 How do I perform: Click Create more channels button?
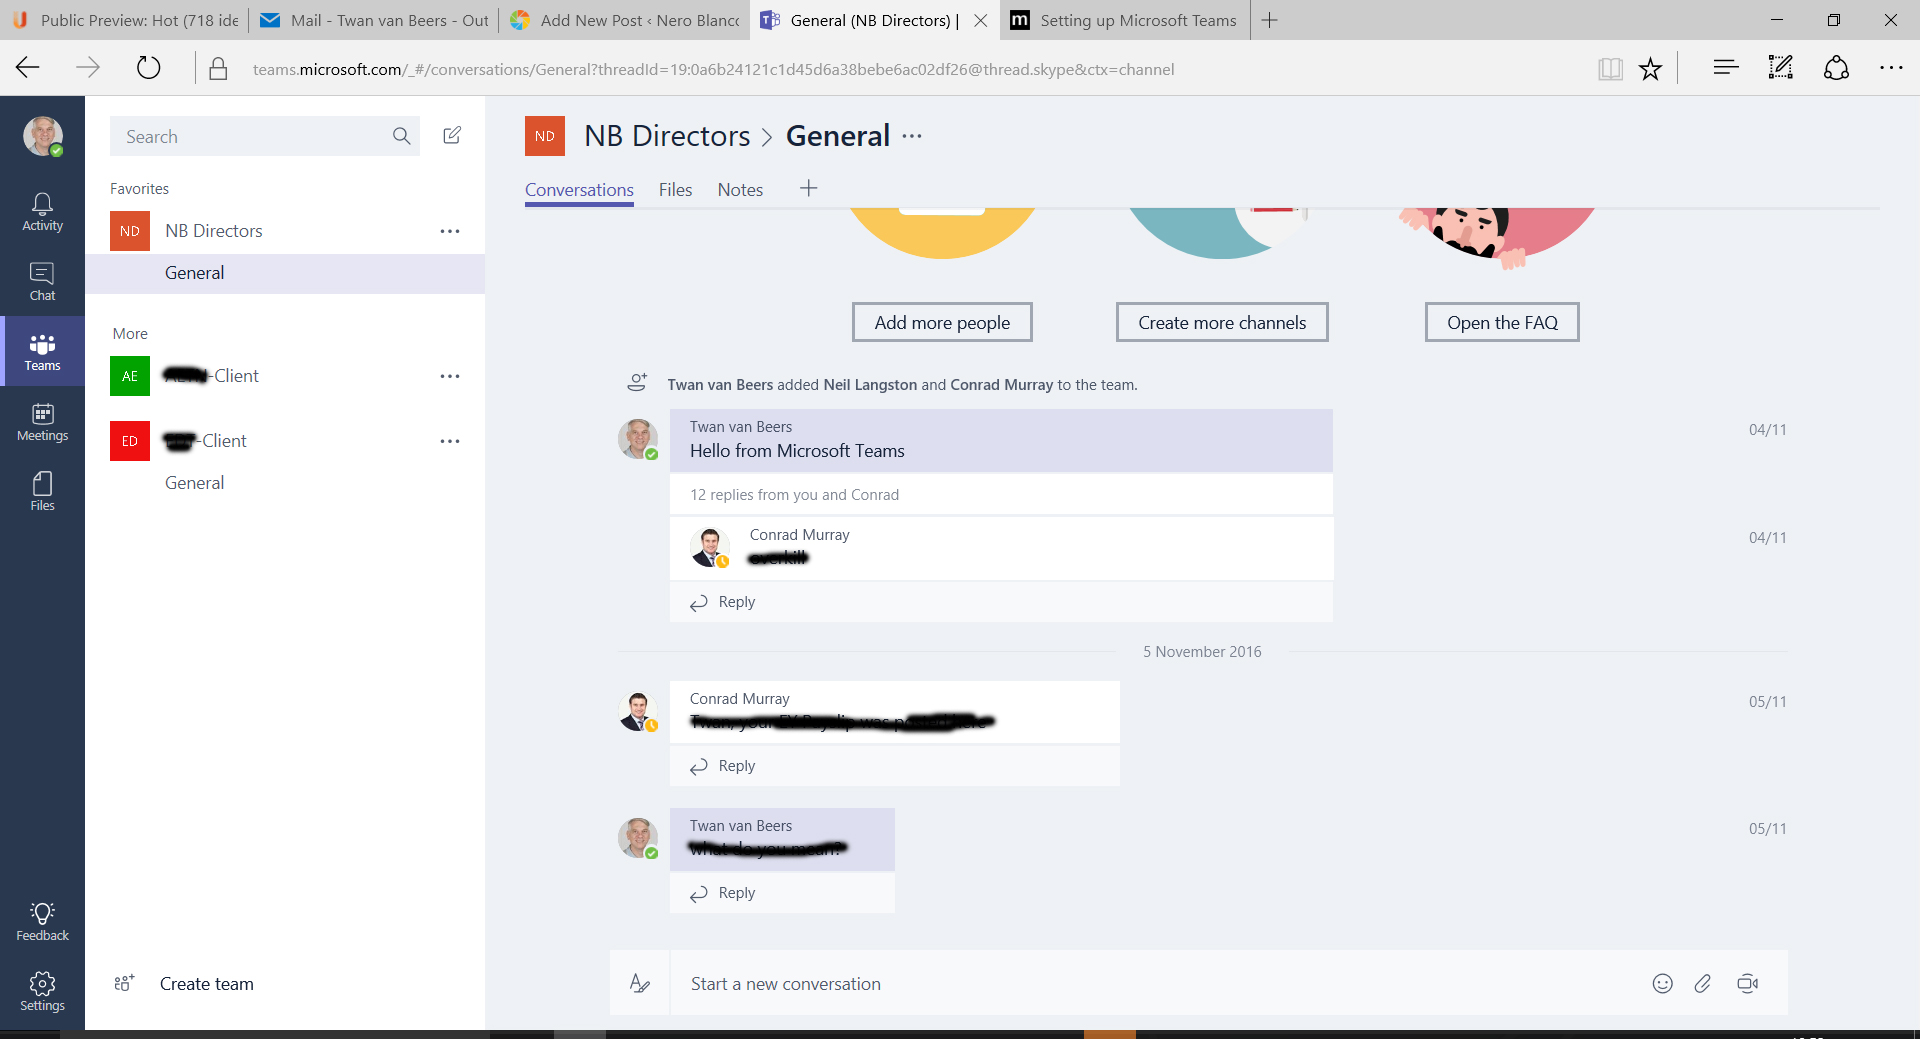(1222, 322)
